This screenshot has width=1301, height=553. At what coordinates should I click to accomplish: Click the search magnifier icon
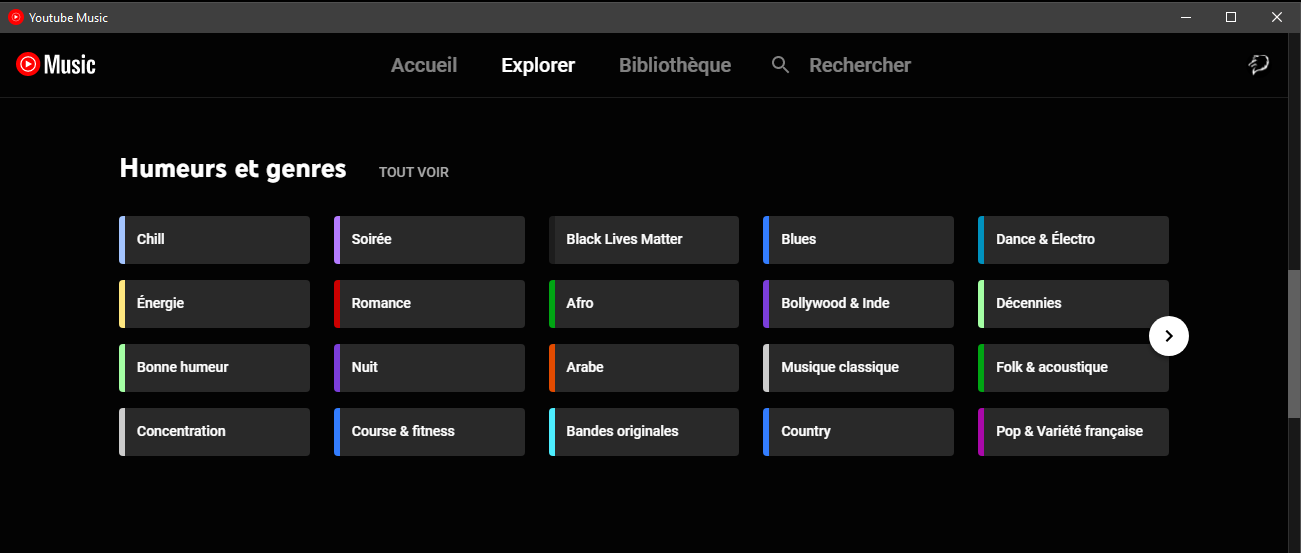tap(781, 65)
